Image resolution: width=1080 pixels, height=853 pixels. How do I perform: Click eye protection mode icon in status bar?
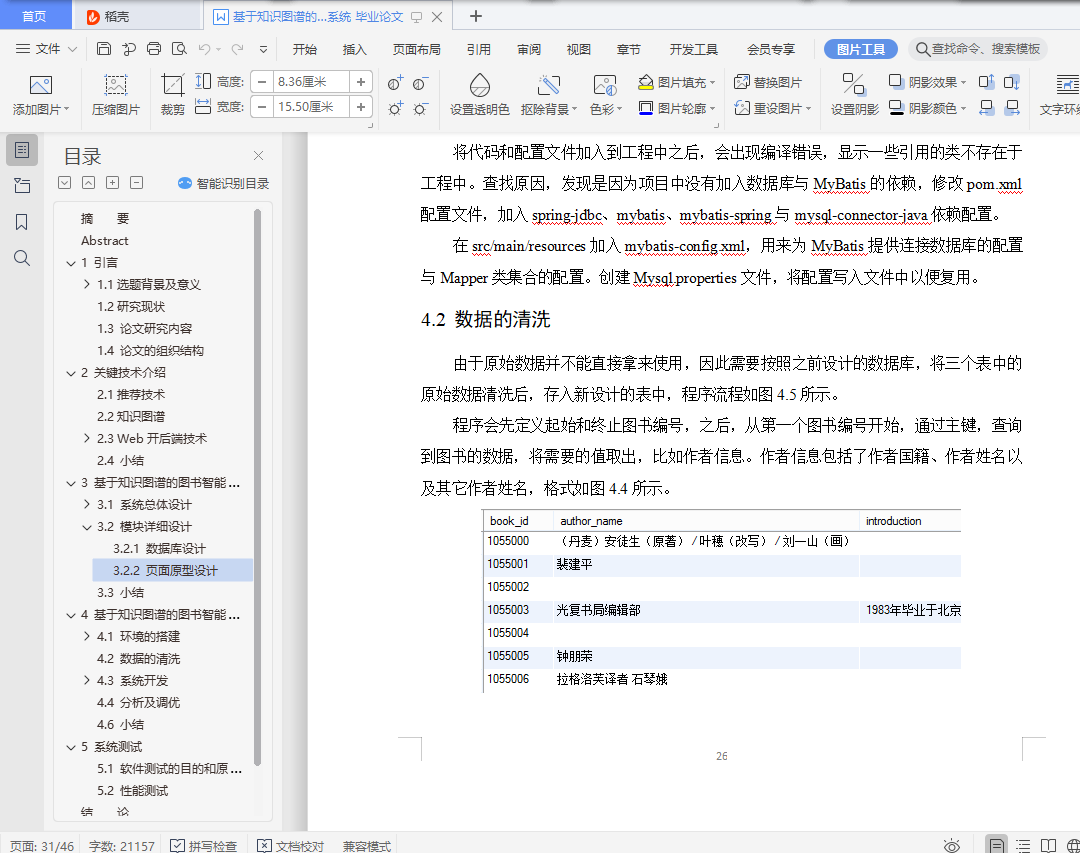pyautogui.click(x=952, y=845)
